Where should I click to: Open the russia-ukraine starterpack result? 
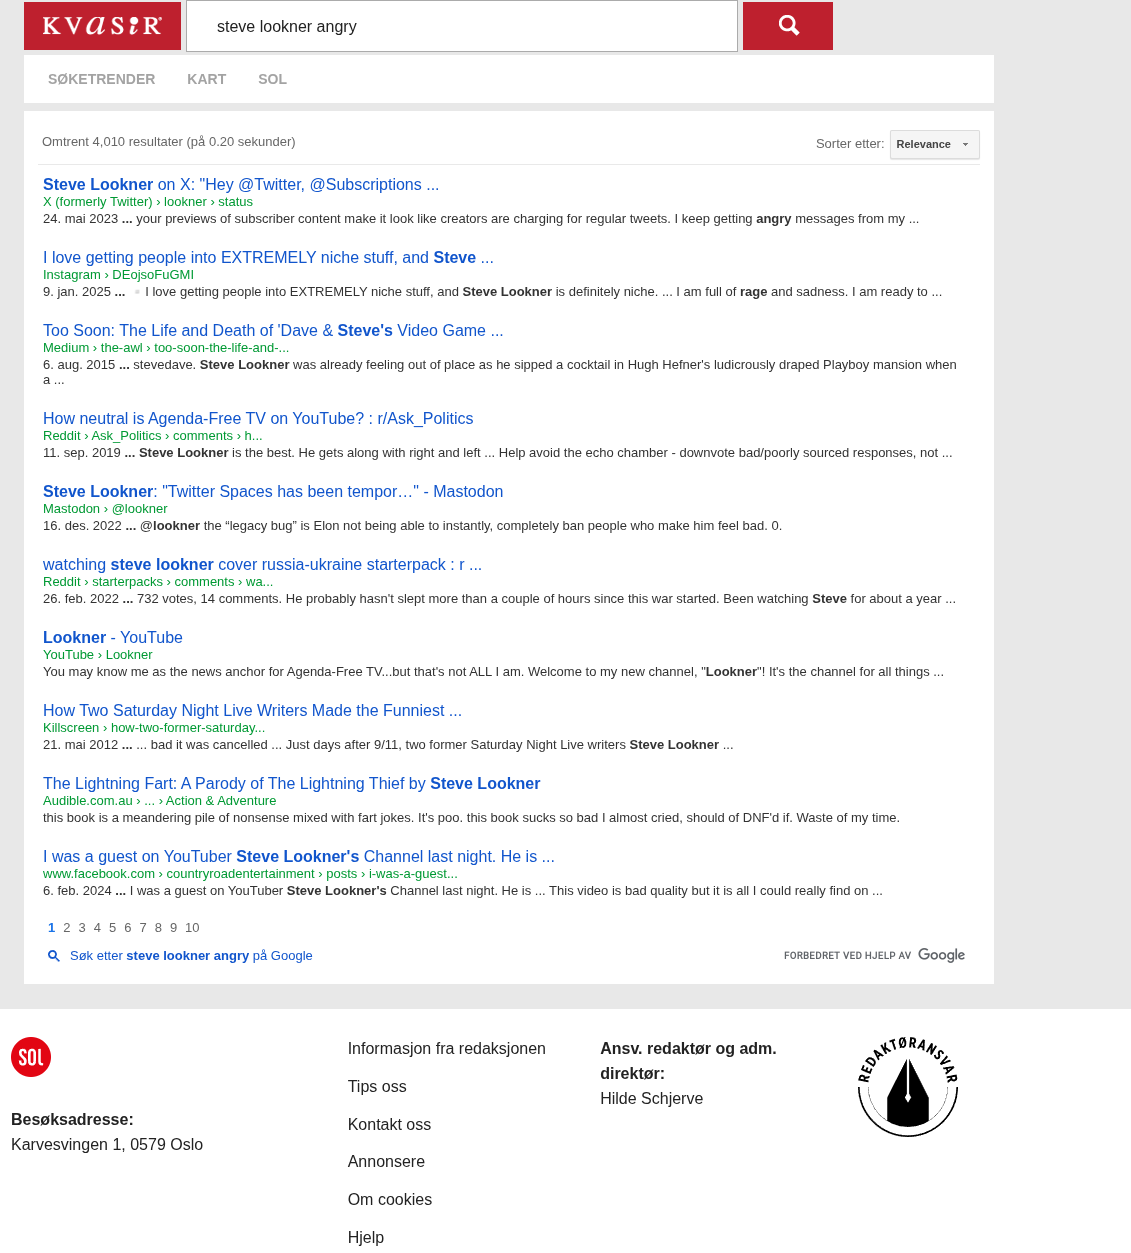(262, 564)
